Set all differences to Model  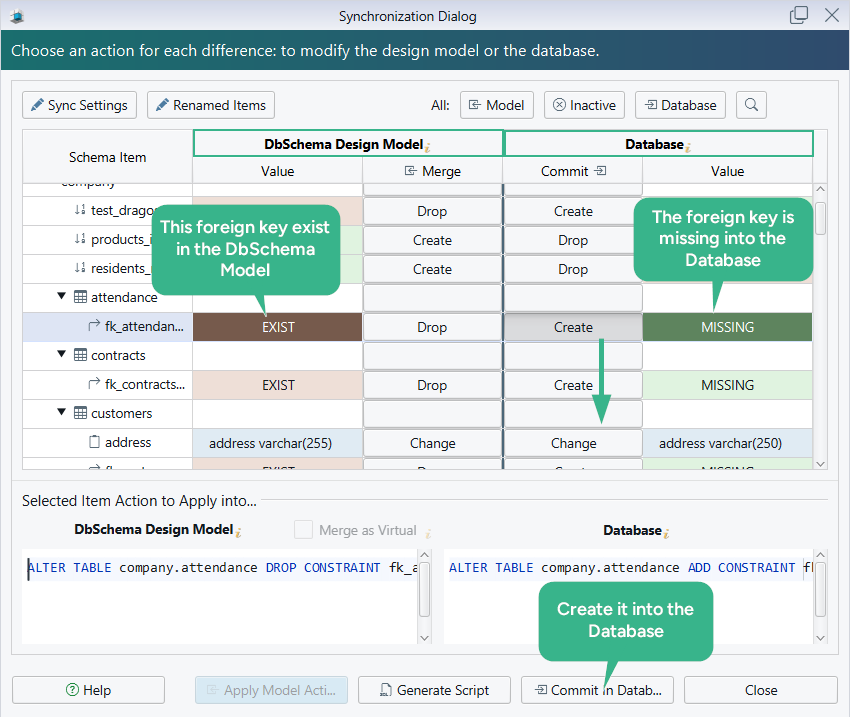coord(497,105)
